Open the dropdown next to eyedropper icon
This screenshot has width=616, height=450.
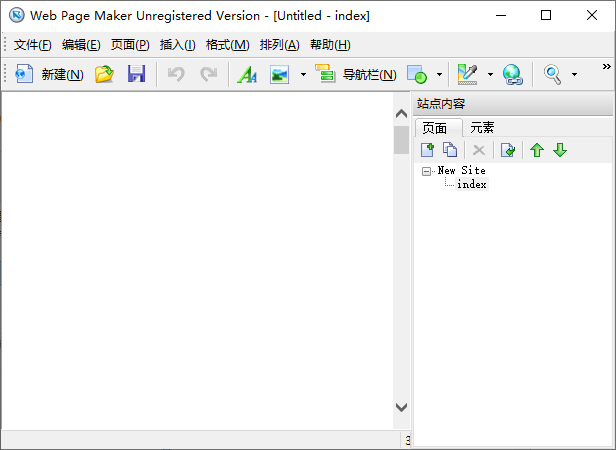click(x=490, y=74)
